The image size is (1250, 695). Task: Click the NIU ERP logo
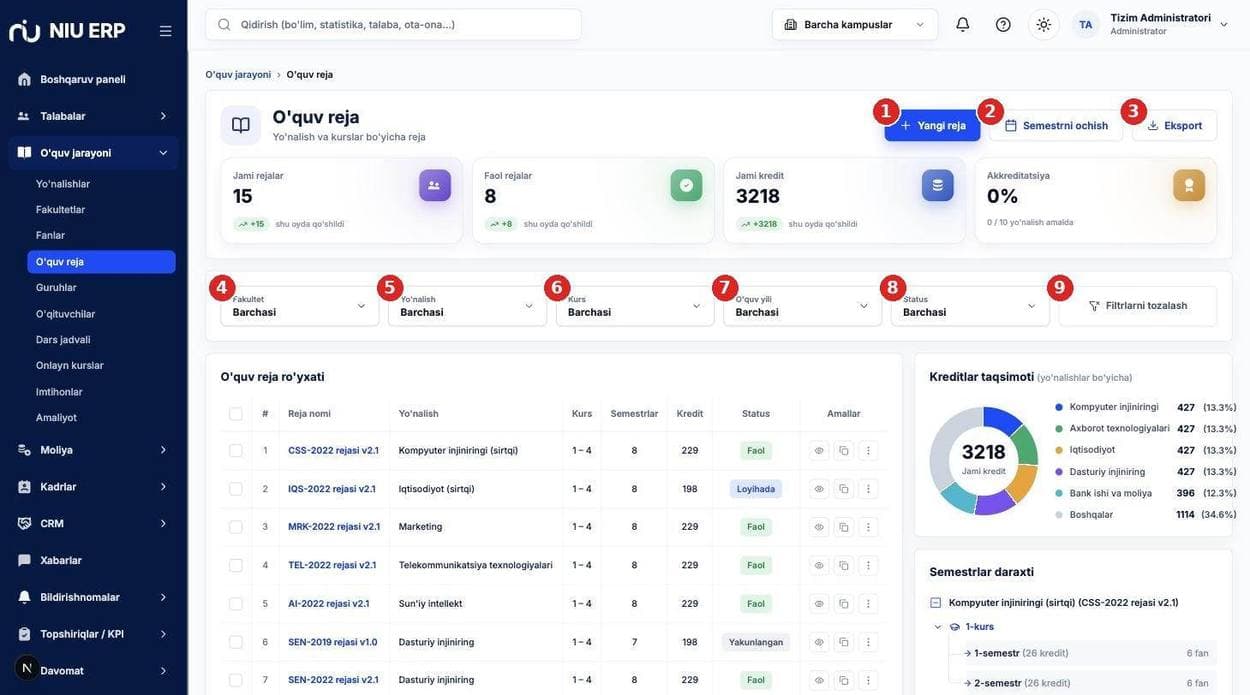click(67, 31)
